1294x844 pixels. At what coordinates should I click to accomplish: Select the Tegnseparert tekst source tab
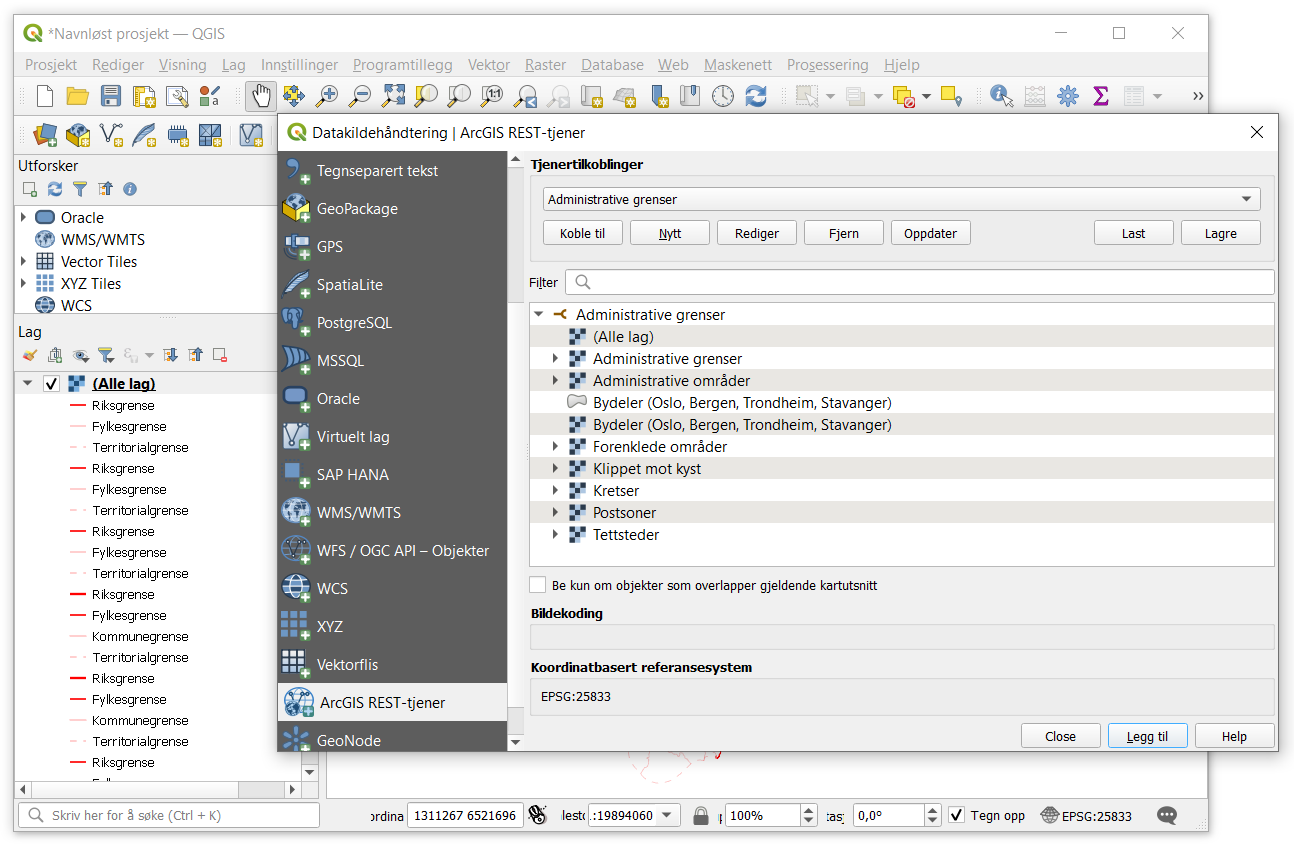click(x=392, y=171)
